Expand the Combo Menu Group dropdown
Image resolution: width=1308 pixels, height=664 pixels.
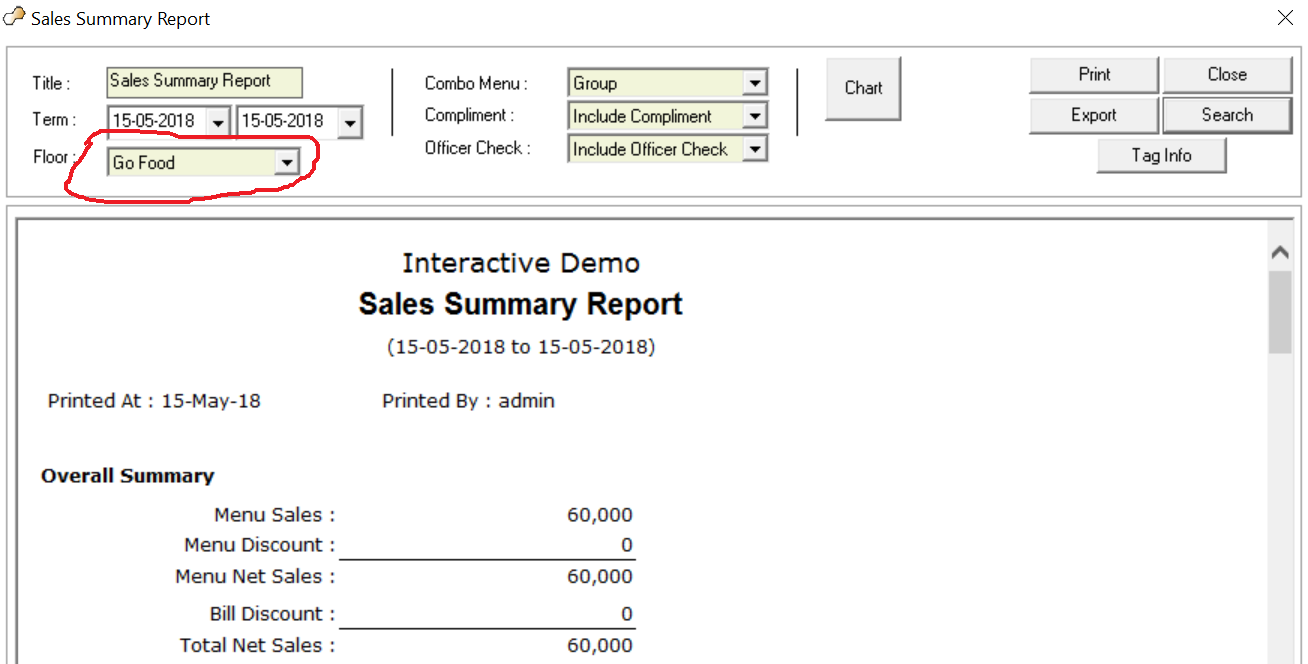point(755,83)
